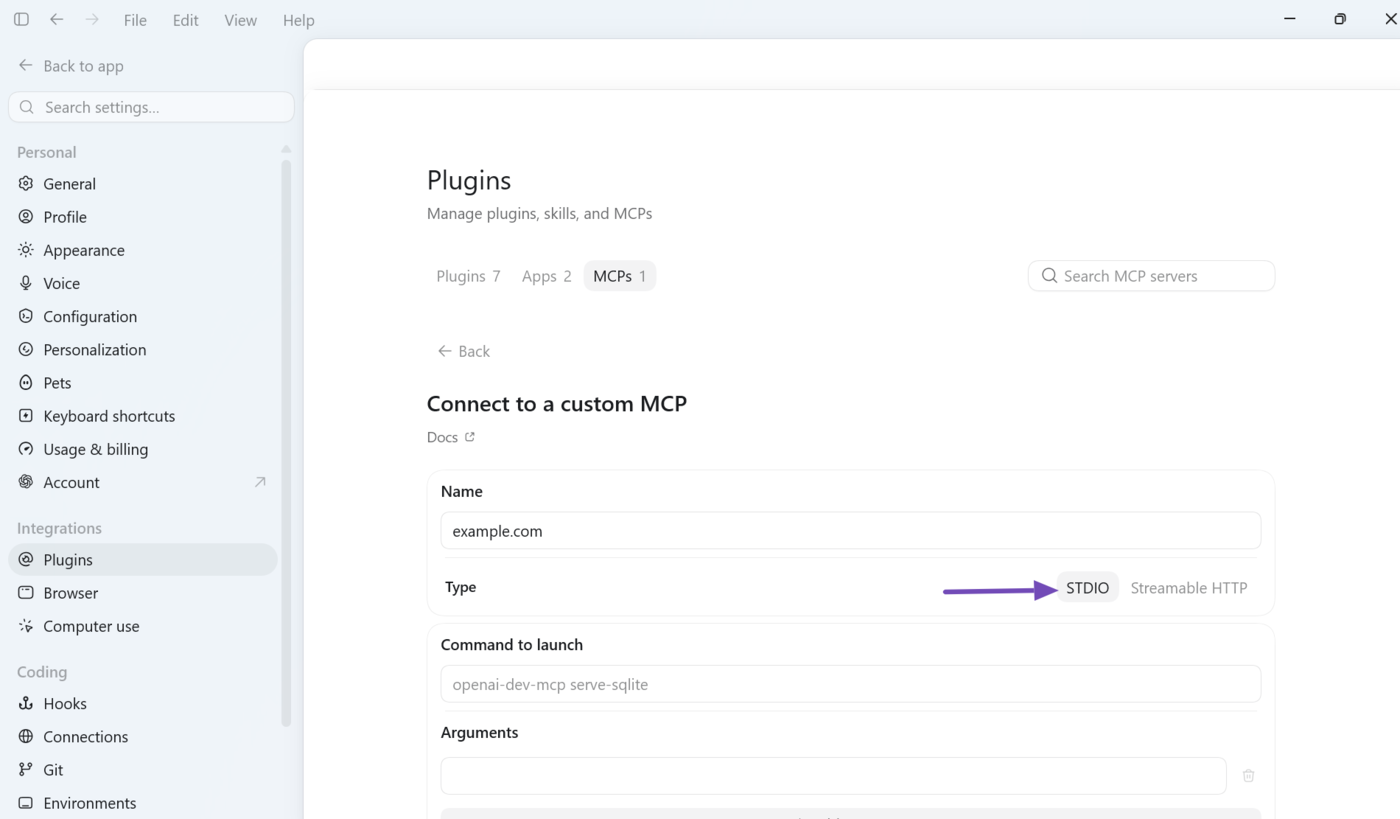1400x819 pixels.
Task: Click the back navigation arrow icon
Action: click(x=57, y=19)
